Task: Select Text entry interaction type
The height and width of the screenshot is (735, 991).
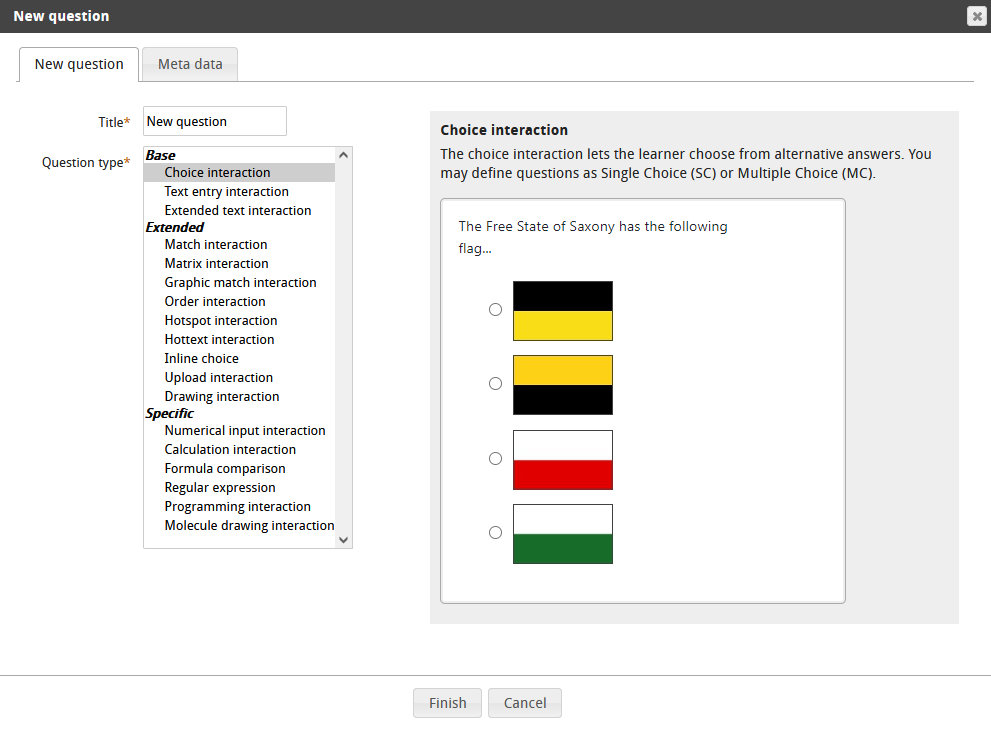Action: point(240,191)
